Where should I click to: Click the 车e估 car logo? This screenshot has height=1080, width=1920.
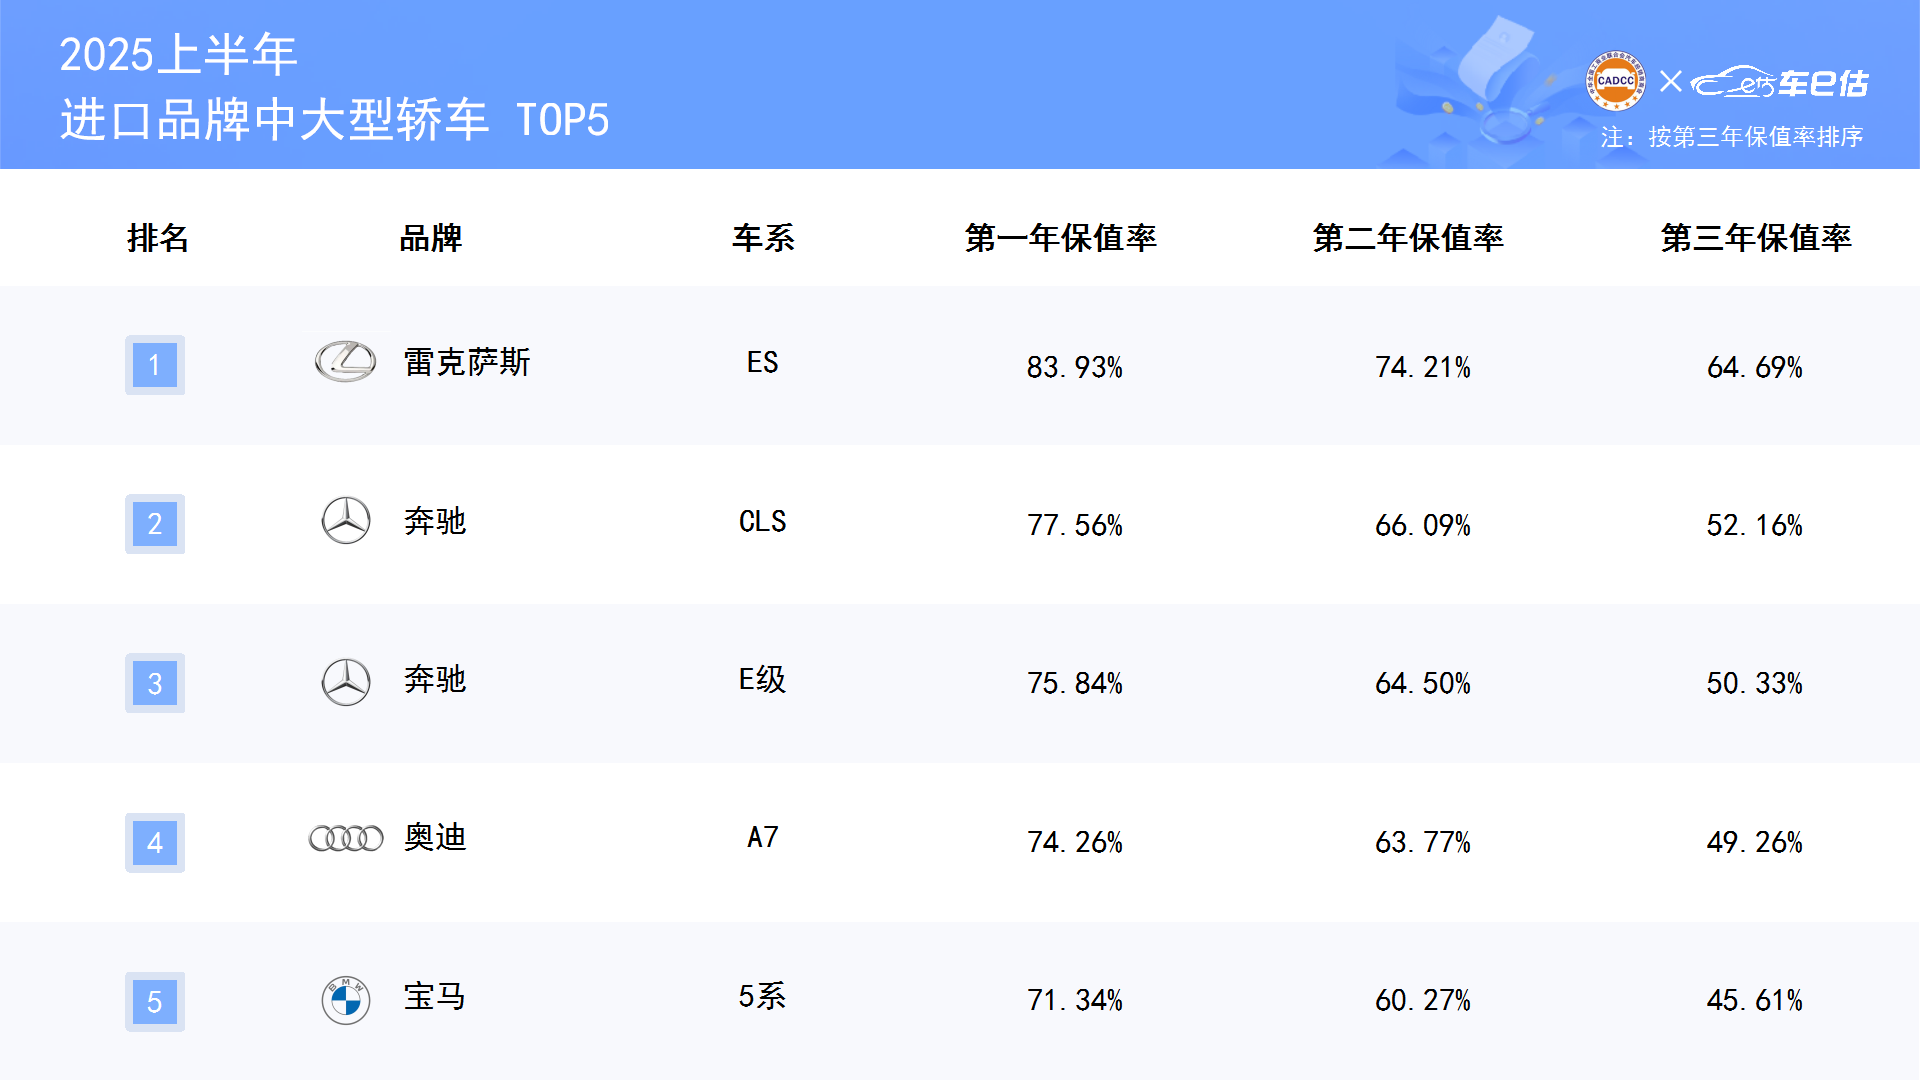click(x=1780, y=82)
